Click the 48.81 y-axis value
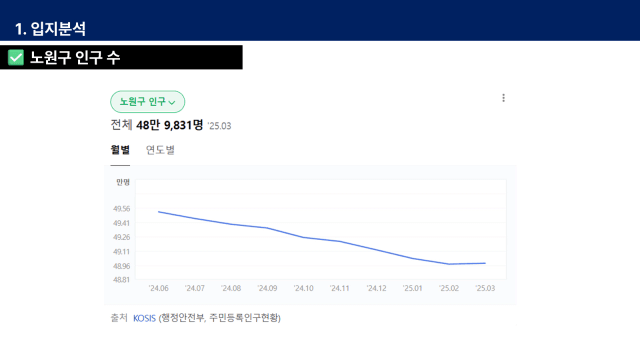 [122, 280]
